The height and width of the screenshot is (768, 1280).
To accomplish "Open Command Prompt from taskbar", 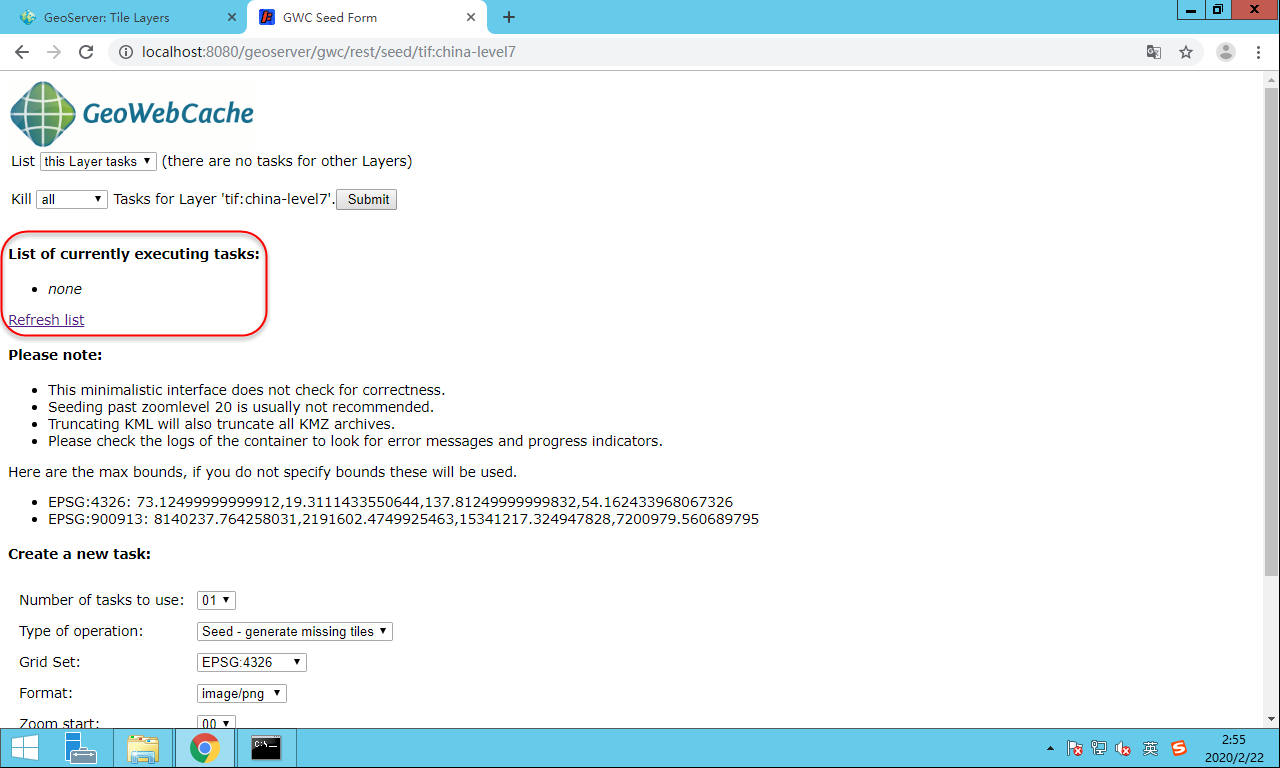I will pyautogui.click(x=266, y=748).
